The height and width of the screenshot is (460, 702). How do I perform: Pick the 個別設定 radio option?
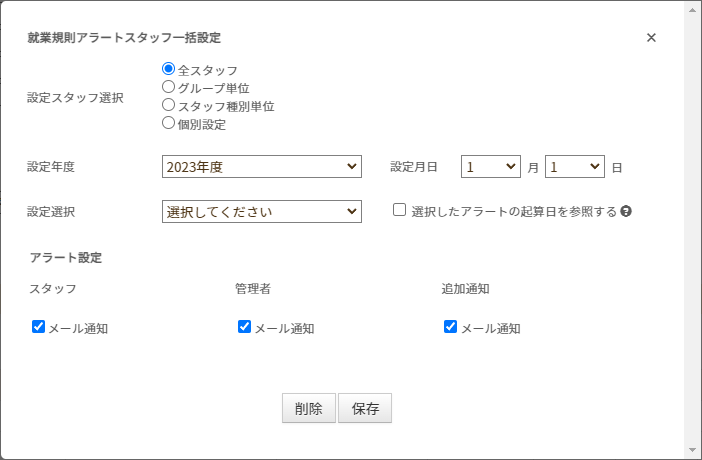tap(168, 123)
